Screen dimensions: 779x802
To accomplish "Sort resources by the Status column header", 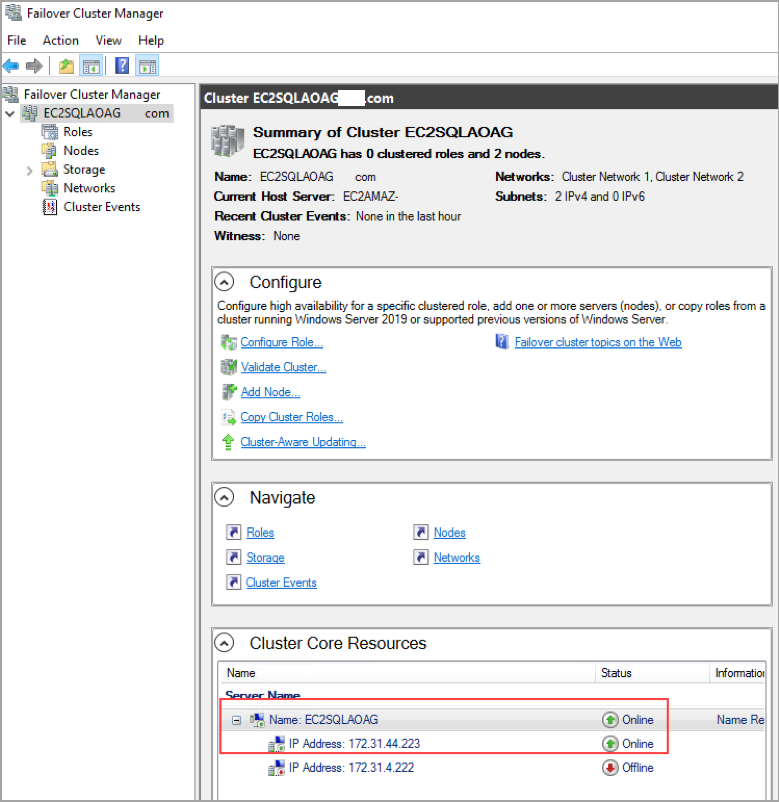I will (652, 673).
